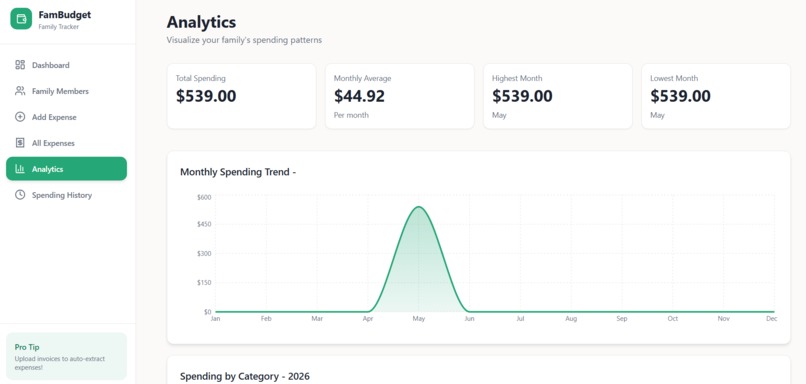
Task: Click the Family Tracker subtitle
Action: (x=59, y=27)
